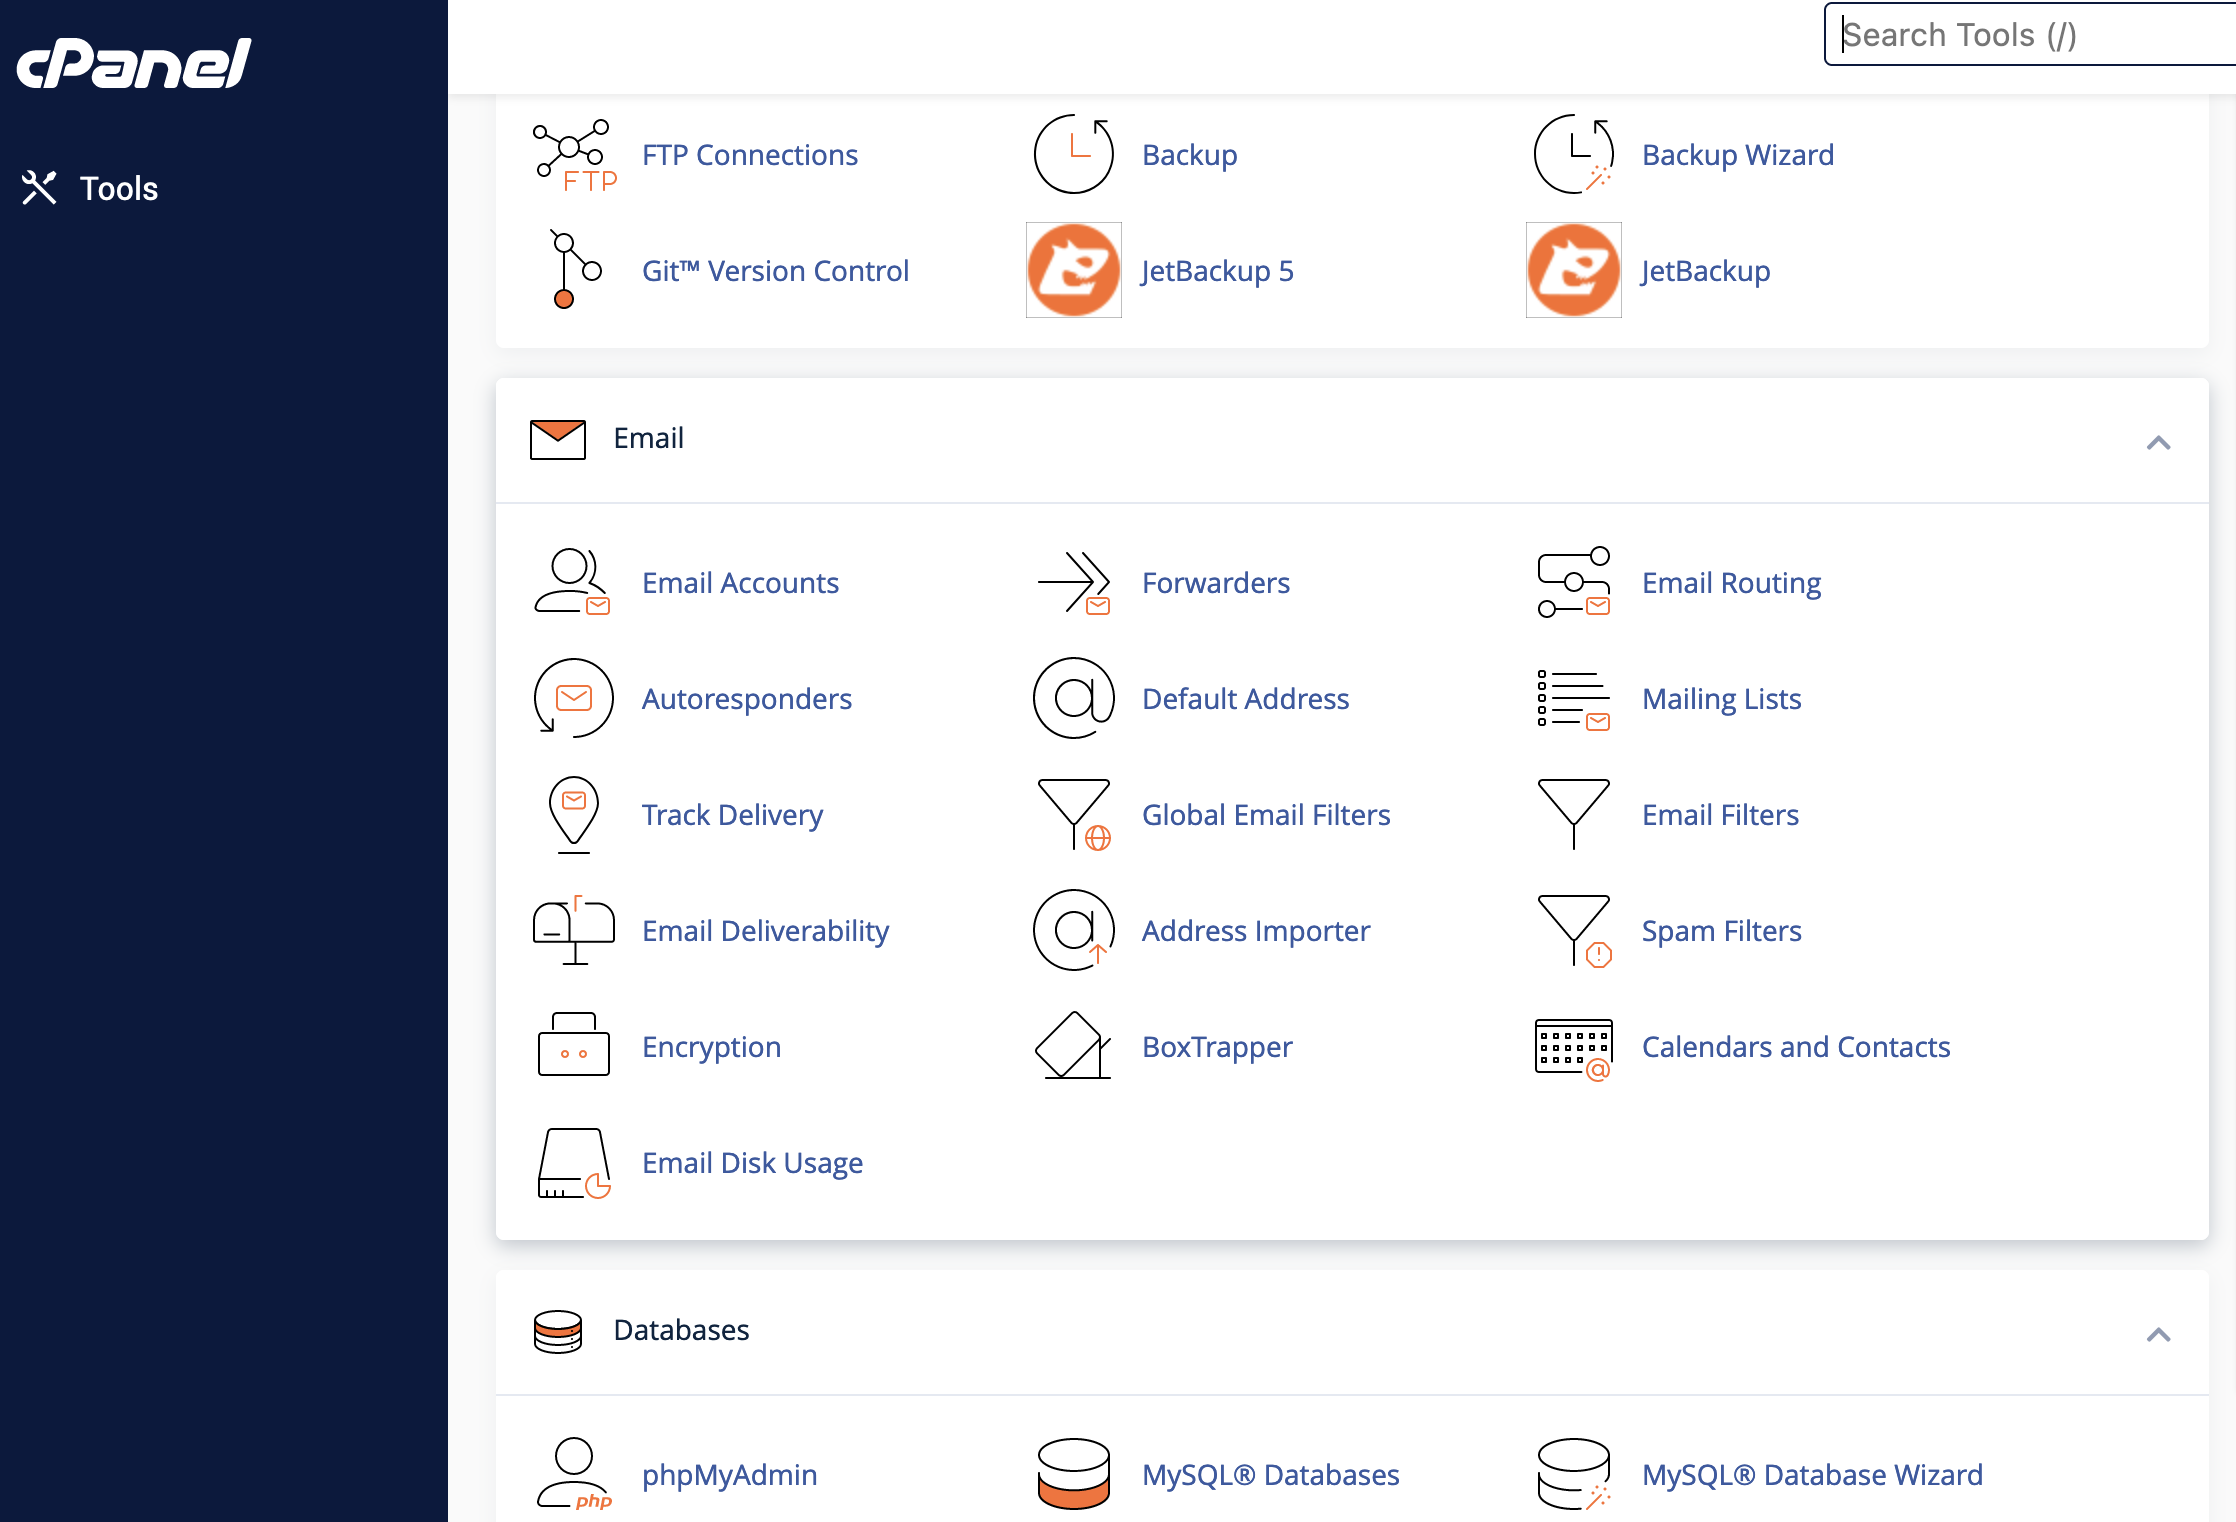Screen dimensions: 2236x1522
Task: Click the Calendars and Contacts icon
Action: pyautogui.click(x=1574, y=1048)
